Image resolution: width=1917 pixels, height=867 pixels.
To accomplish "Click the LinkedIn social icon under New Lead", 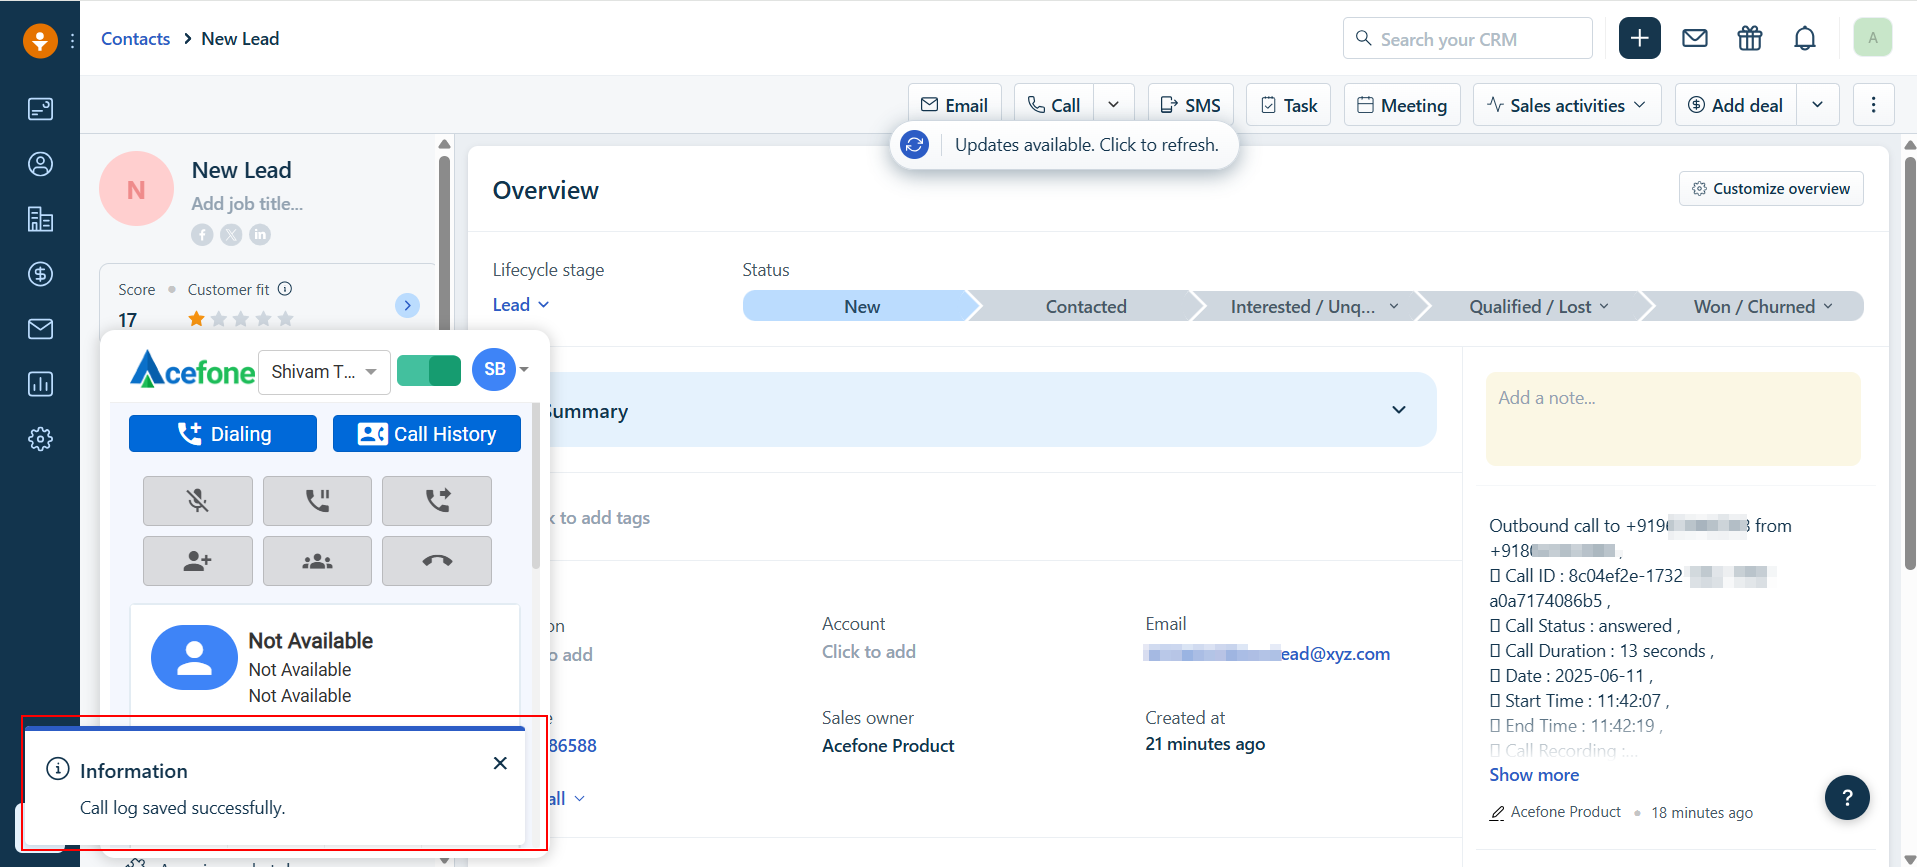I will click(x=260, y=234).
